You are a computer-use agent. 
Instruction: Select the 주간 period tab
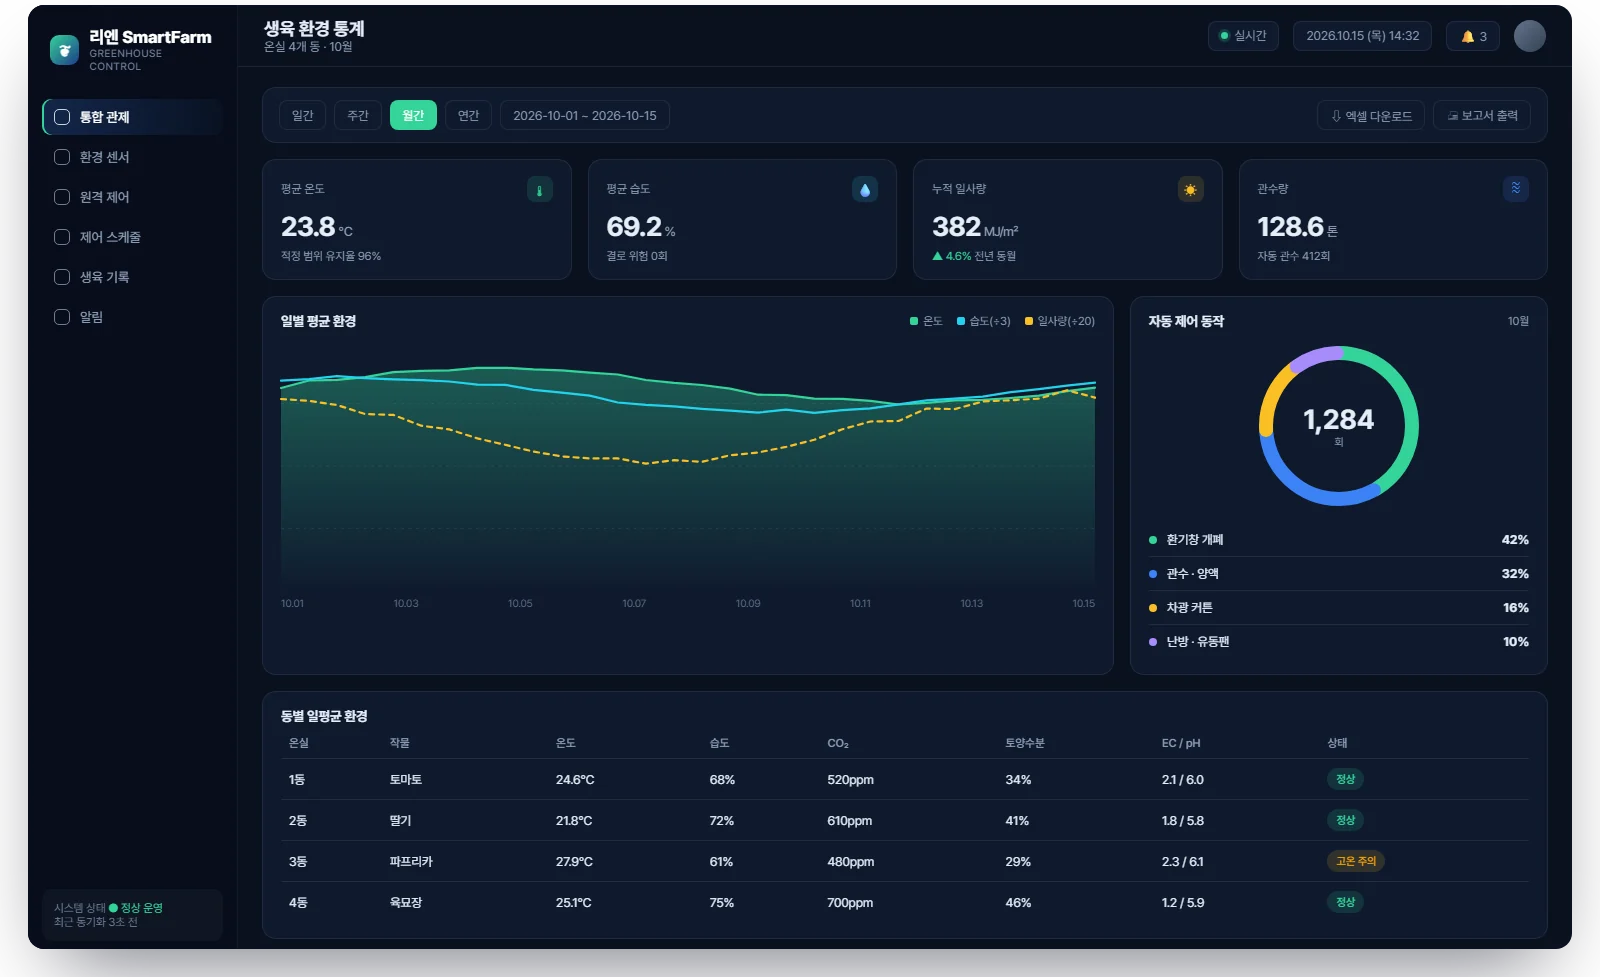358,115
